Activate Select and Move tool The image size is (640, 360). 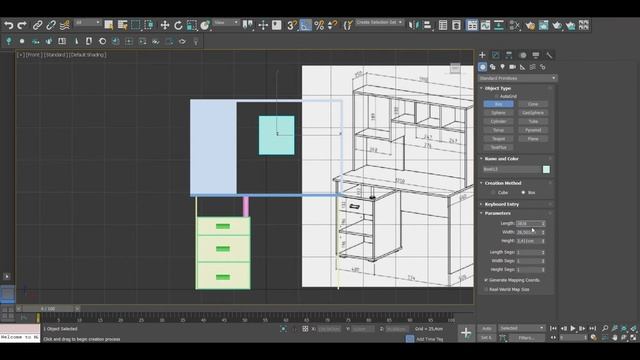(164, 25)
